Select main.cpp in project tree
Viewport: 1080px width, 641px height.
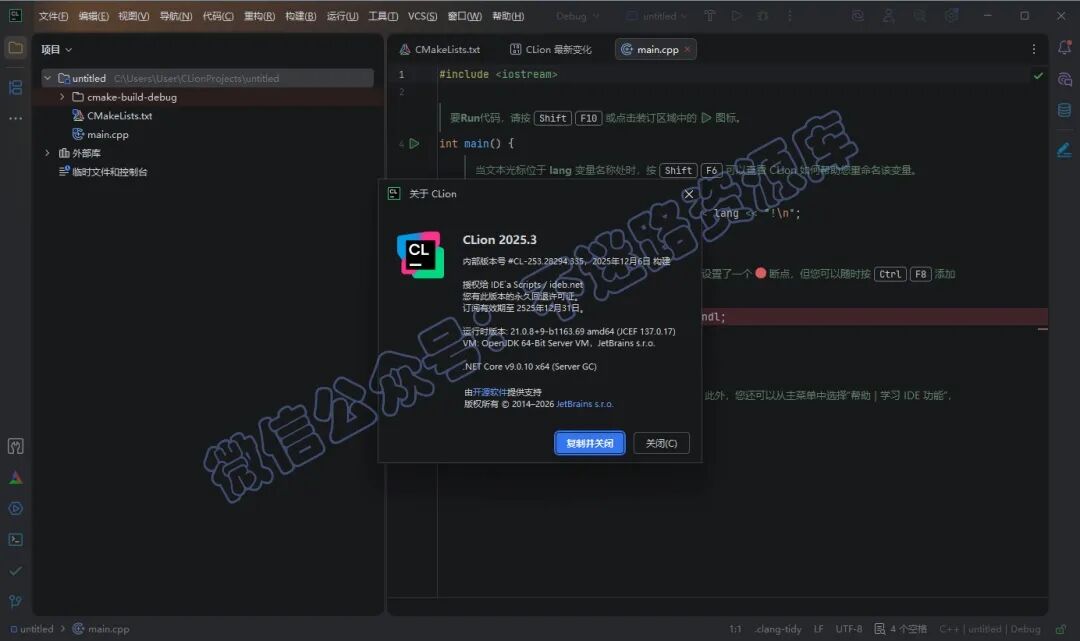pos(107,134)
